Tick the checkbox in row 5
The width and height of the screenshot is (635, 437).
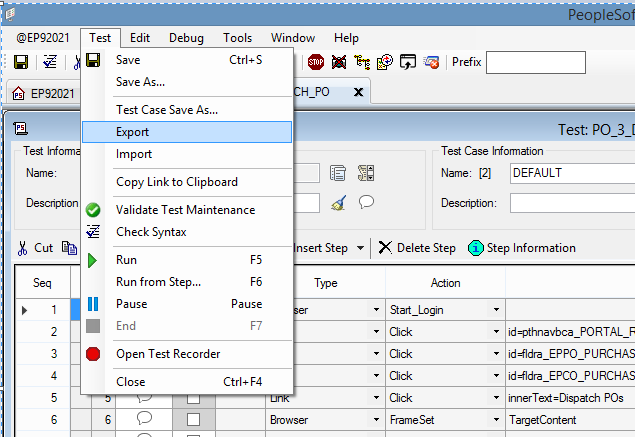tap(194, 398)
